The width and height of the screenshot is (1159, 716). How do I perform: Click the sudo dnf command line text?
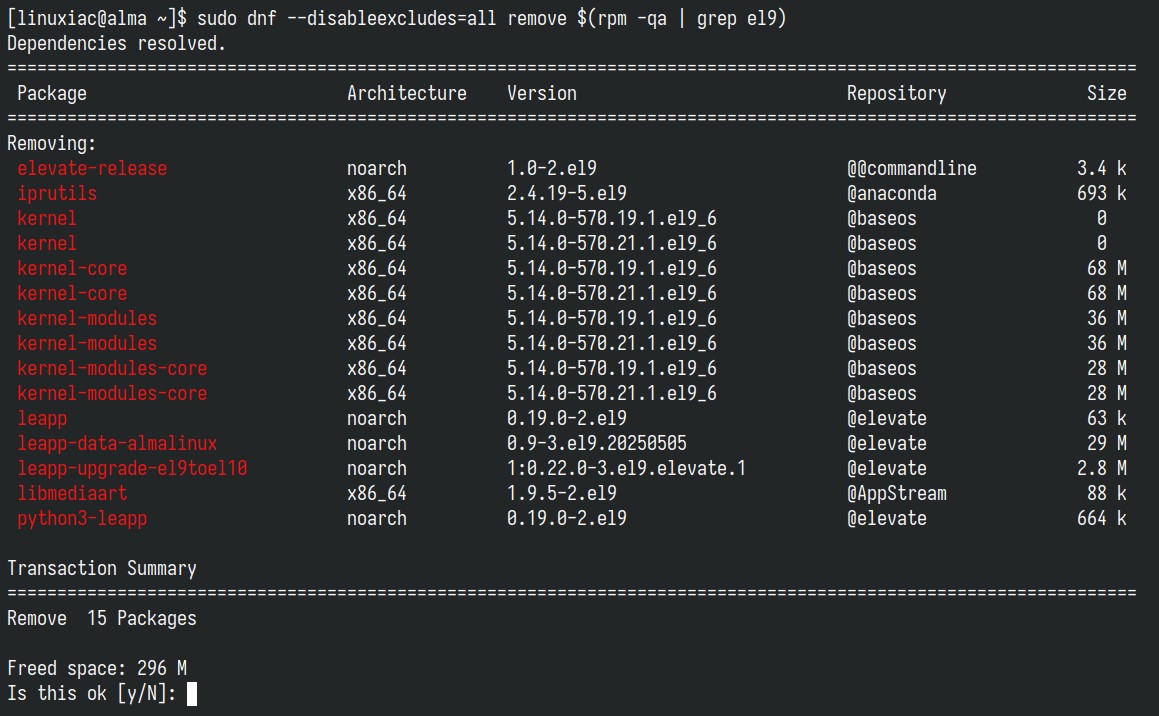pyautogui.click(x=491, y=18)
